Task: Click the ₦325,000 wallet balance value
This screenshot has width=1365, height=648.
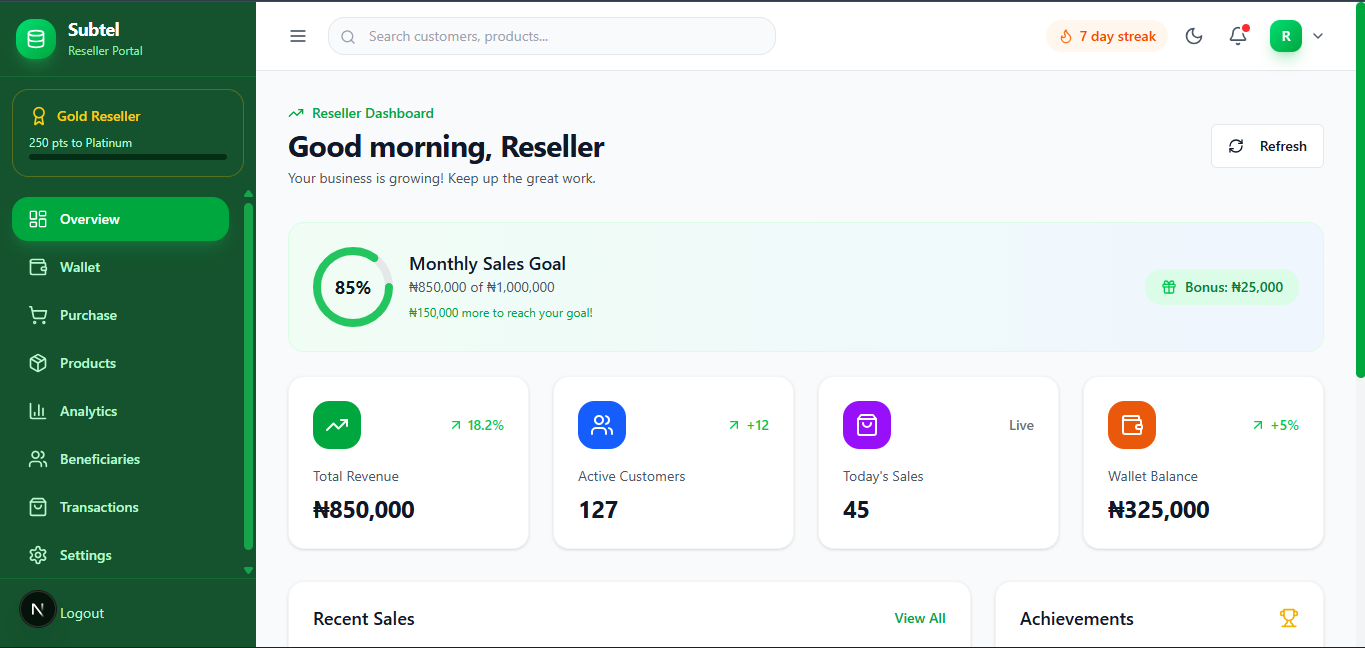Action: 1159,510
